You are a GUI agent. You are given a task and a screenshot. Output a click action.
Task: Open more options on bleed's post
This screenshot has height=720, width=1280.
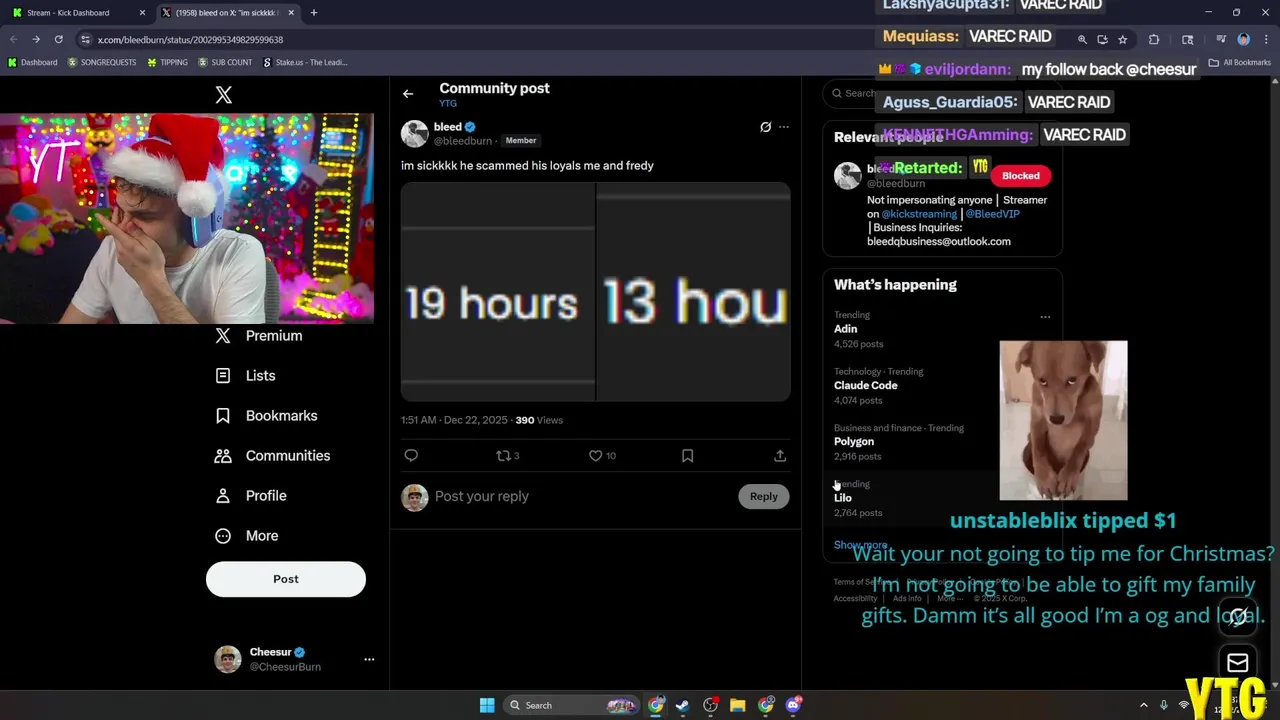(784, 127)
